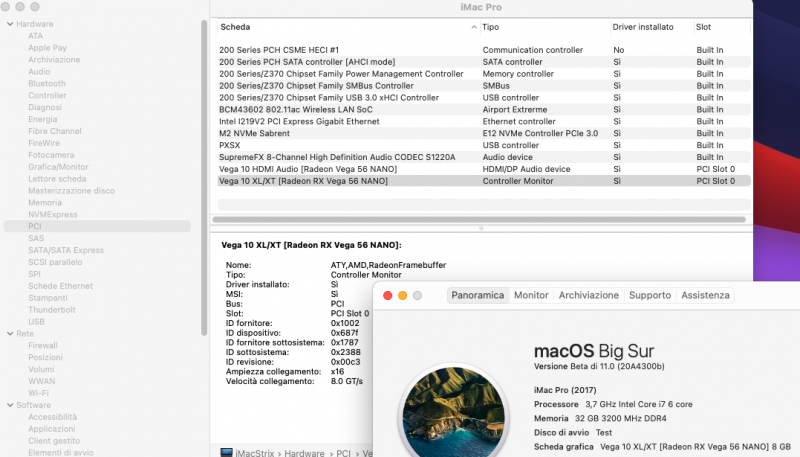800x457 pixels.
Task: Select ATA in the Hardware list
Action: pyautogui.click(x=35, y=36)
